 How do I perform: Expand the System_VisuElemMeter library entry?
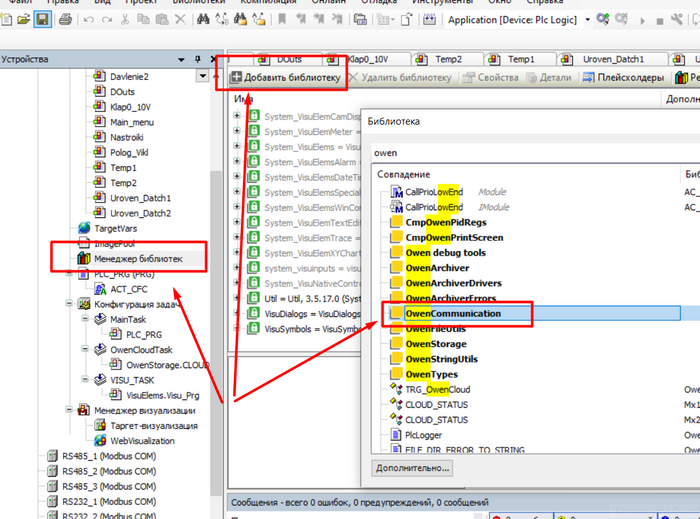pyautogui.click(x=238, y=131)
